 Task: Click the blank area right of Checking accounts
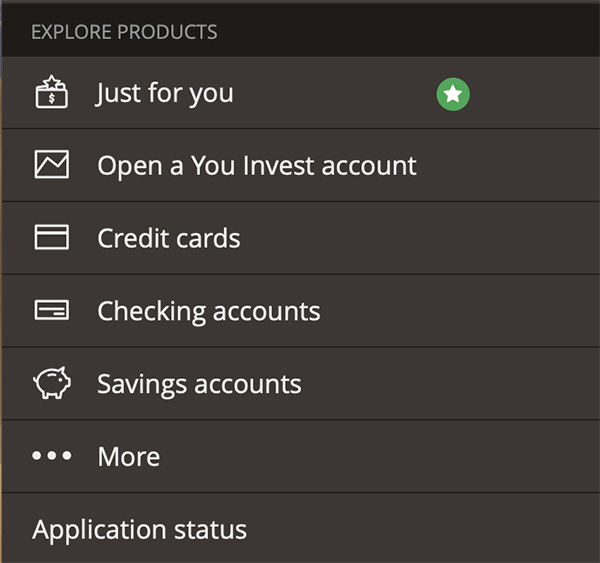click(x=459, y=311)
